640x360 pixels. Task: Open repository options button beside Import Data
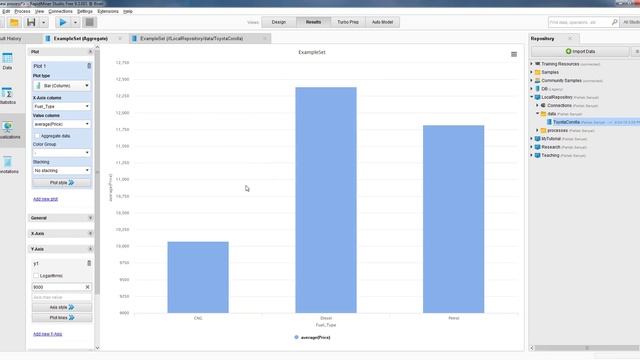click(x=636, y=51)
